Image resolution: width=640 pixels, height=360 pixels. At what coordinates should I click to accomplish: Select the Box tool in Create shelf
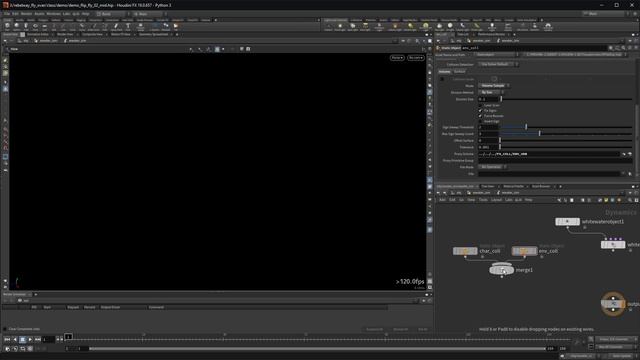click(7, 27)
